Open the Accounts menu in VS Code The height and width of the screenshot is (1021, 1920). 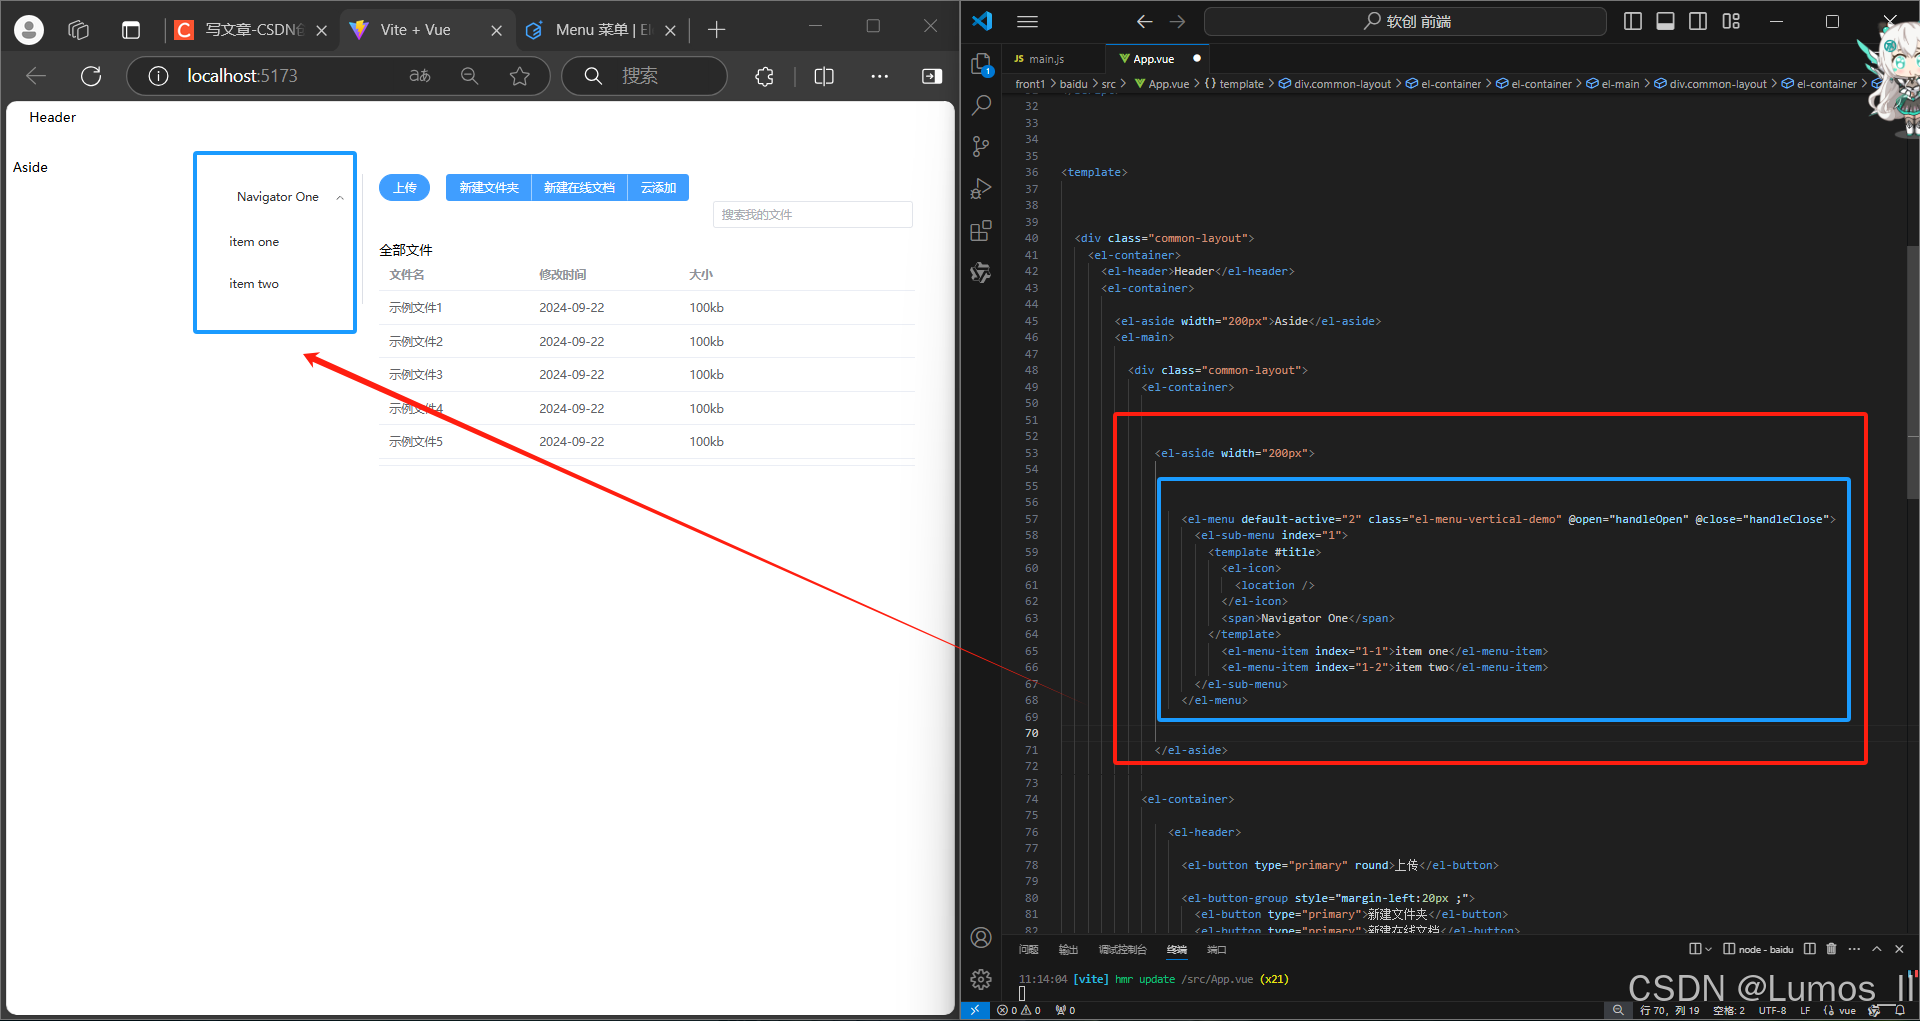click(981, 937)
